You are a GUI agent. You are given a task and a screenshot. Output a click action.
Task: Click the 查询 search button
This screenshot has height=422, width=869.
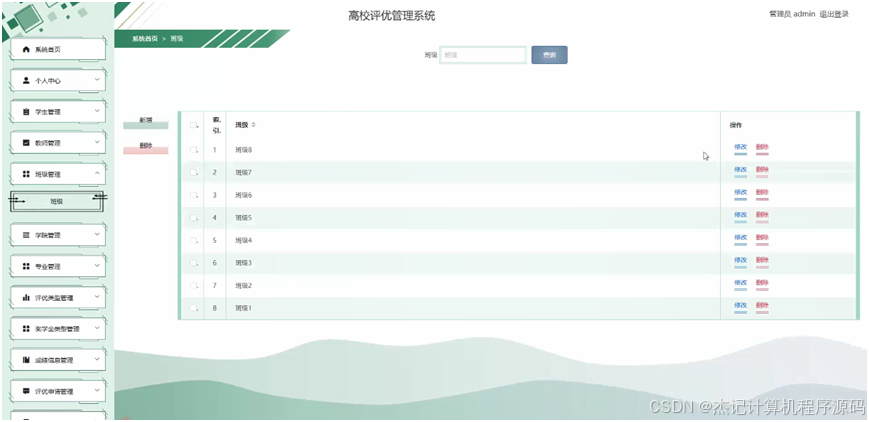click(x=549, y=55)
